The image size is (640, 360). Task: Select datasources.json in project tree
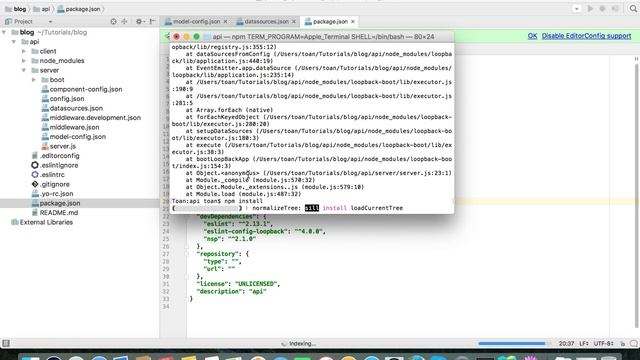[76, 108]
